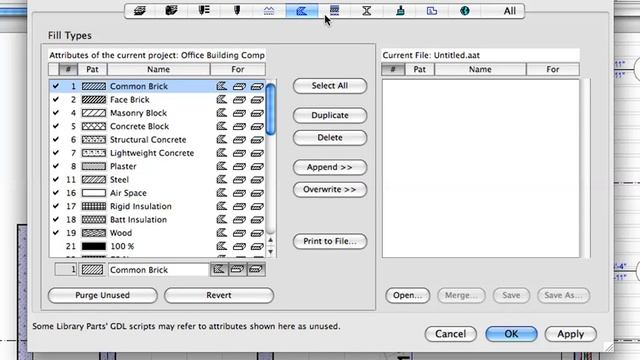Toggle checkmark for Steel row

(56, 180)
